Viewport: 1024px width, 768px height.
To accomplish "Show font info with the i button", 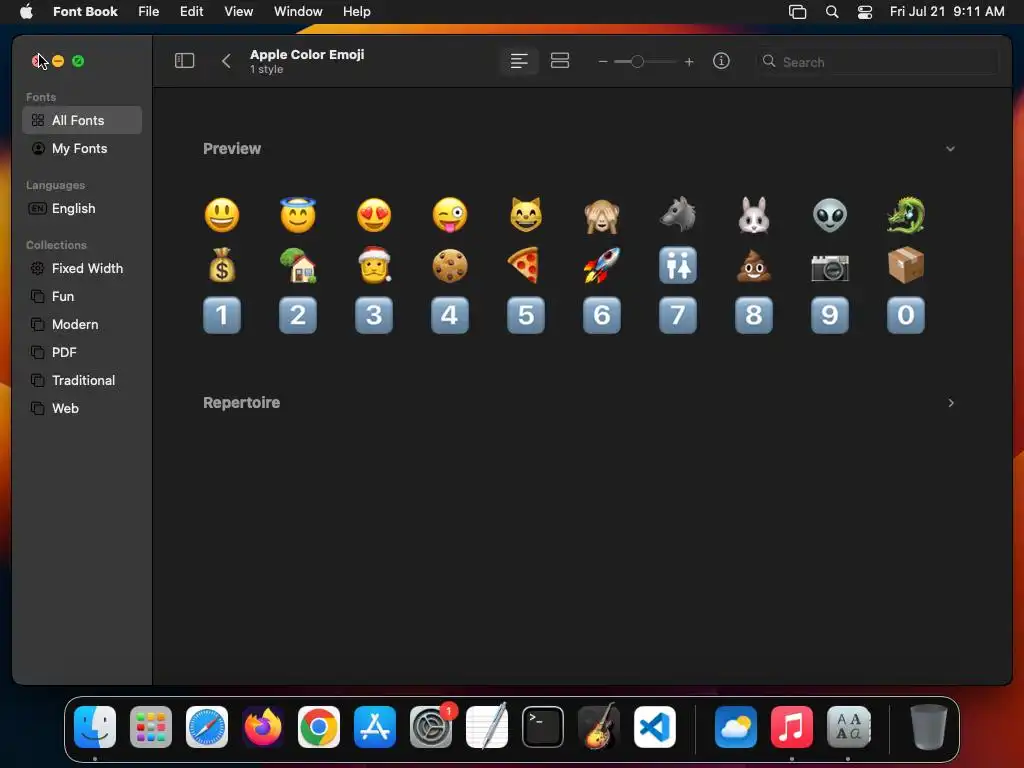I will pos(721,61).
